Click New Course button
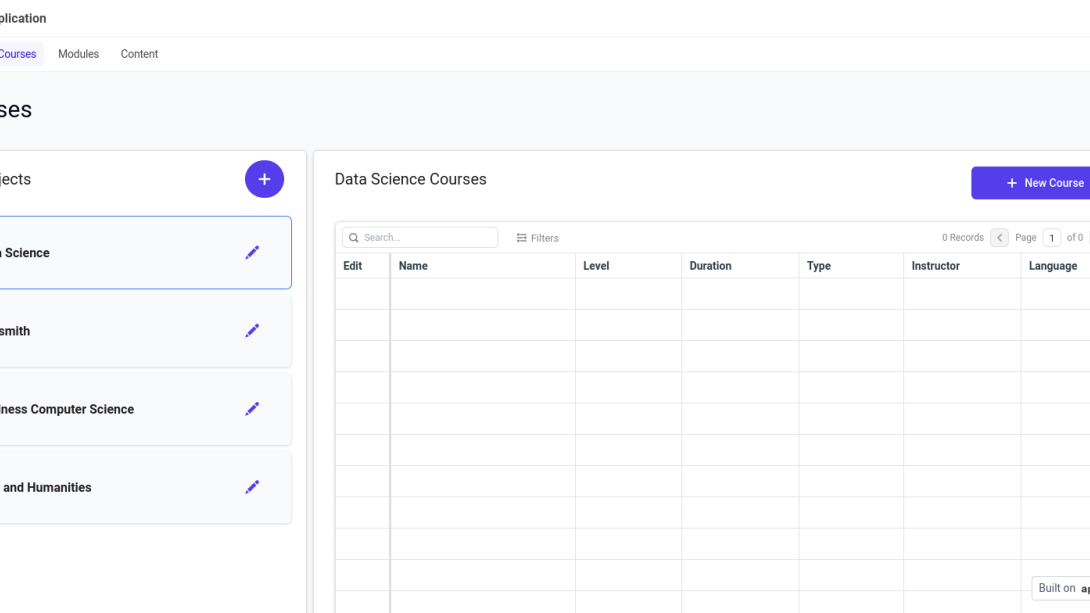The image size is (1090, 613). [1032, 183]
